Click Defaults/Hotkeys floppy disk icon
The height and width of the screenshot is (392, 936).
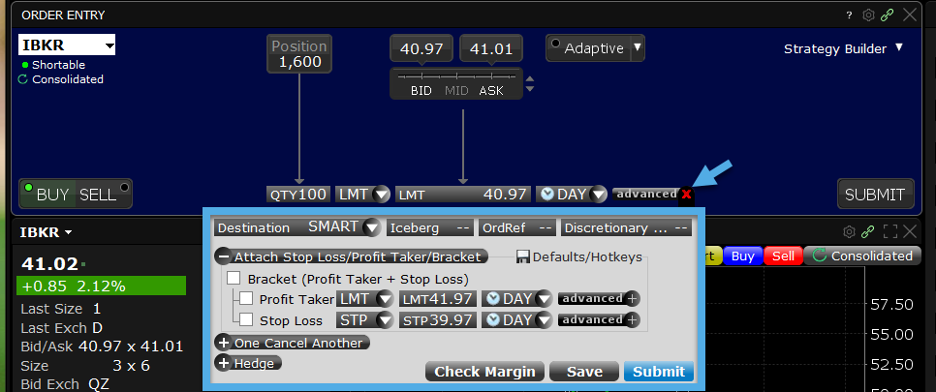click(x=523, y=257)
